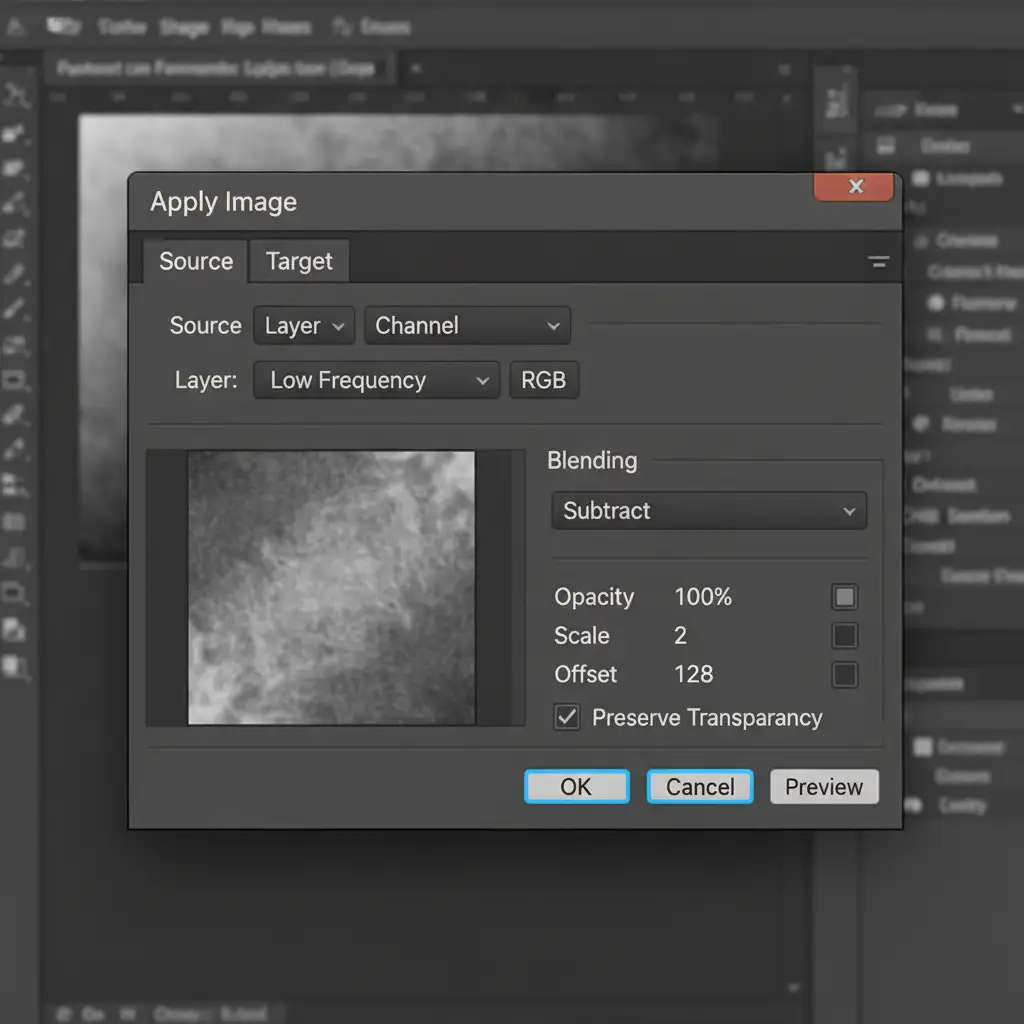Close the Apply Image dialog with the red X
Screen dimensions: 1024x1024
854,187
